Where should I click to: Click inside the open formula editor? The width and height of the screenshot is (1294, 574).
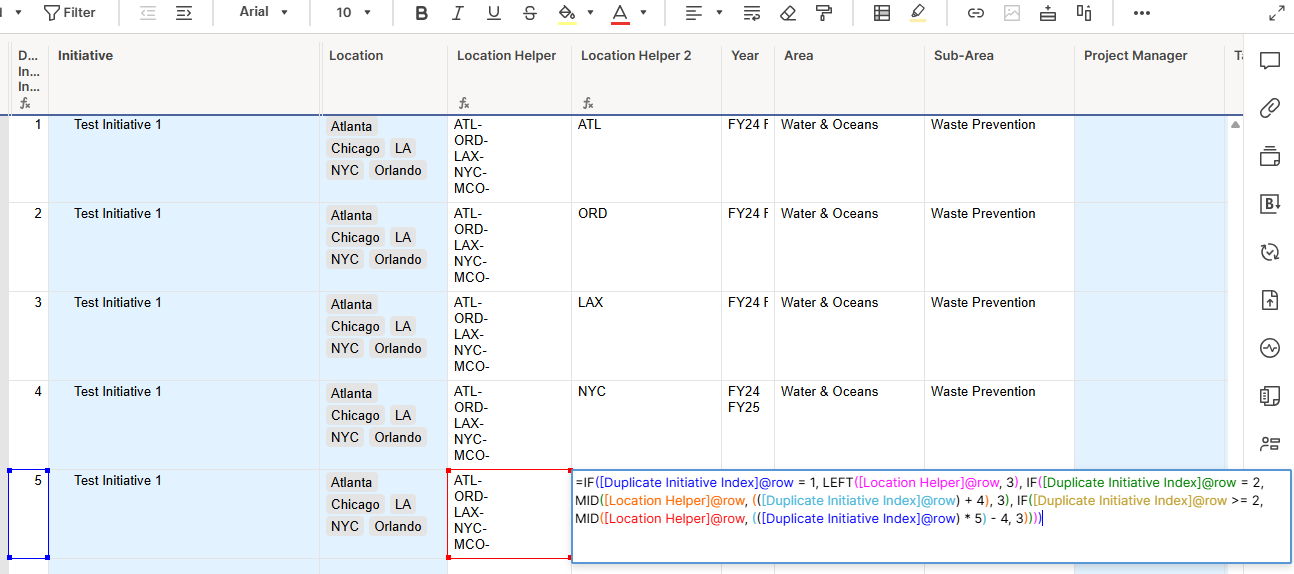pyautogui.click(x=931, y=517)
